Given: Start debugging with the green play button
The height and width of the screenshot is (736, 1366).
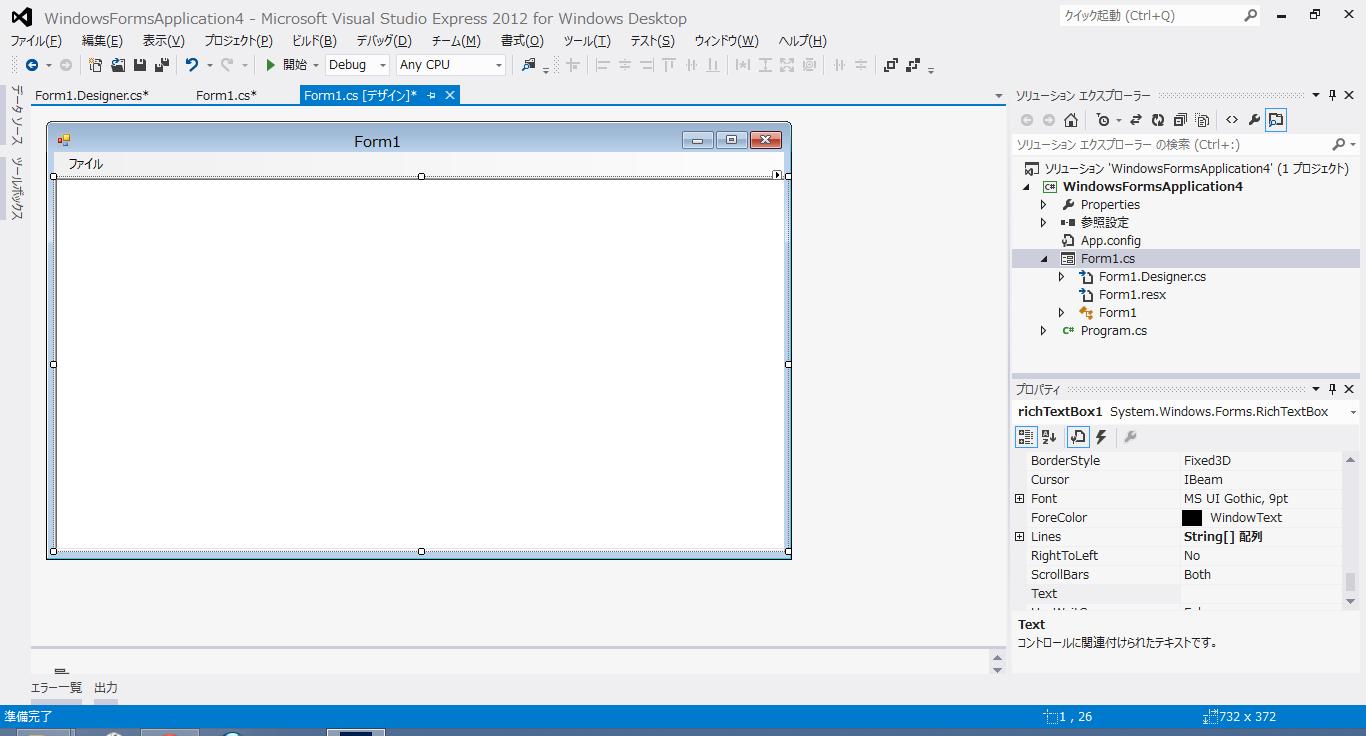Looking at the screenshot, I should (x=270, y=65).
